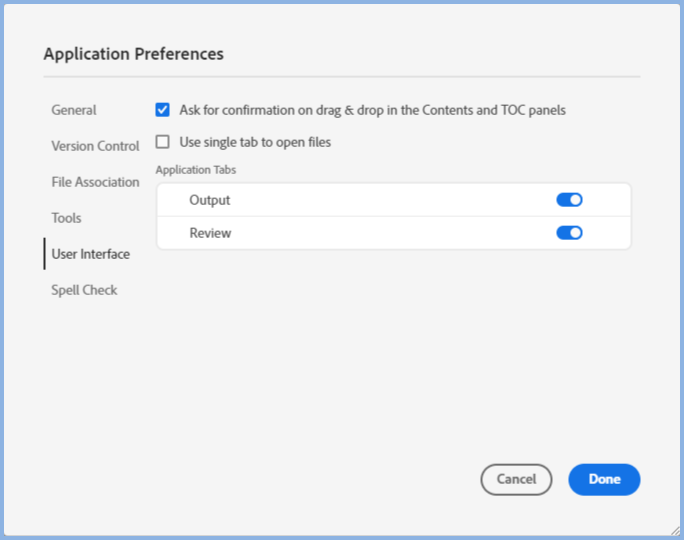The image size is (684, 540).
Task: Cancel the preferences dialog
Action: click(516, 479)
